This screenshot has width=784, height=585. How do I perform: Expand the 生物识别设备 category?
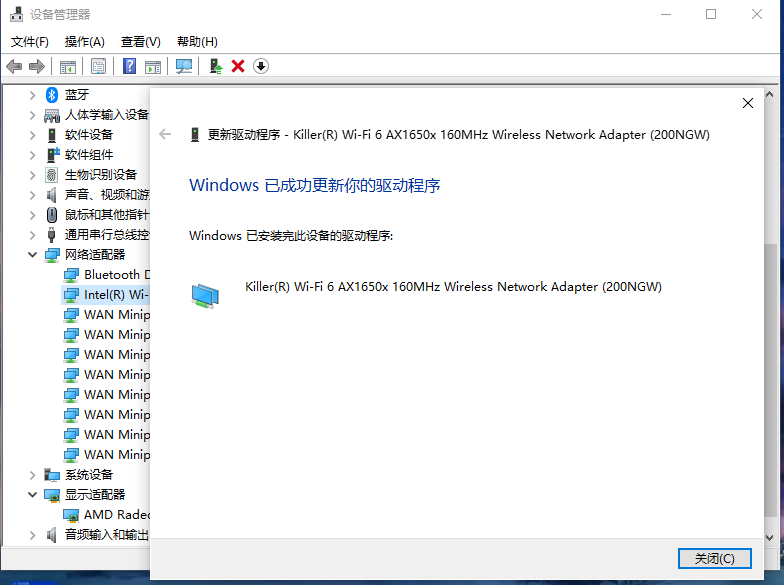[x=32, y=175]
